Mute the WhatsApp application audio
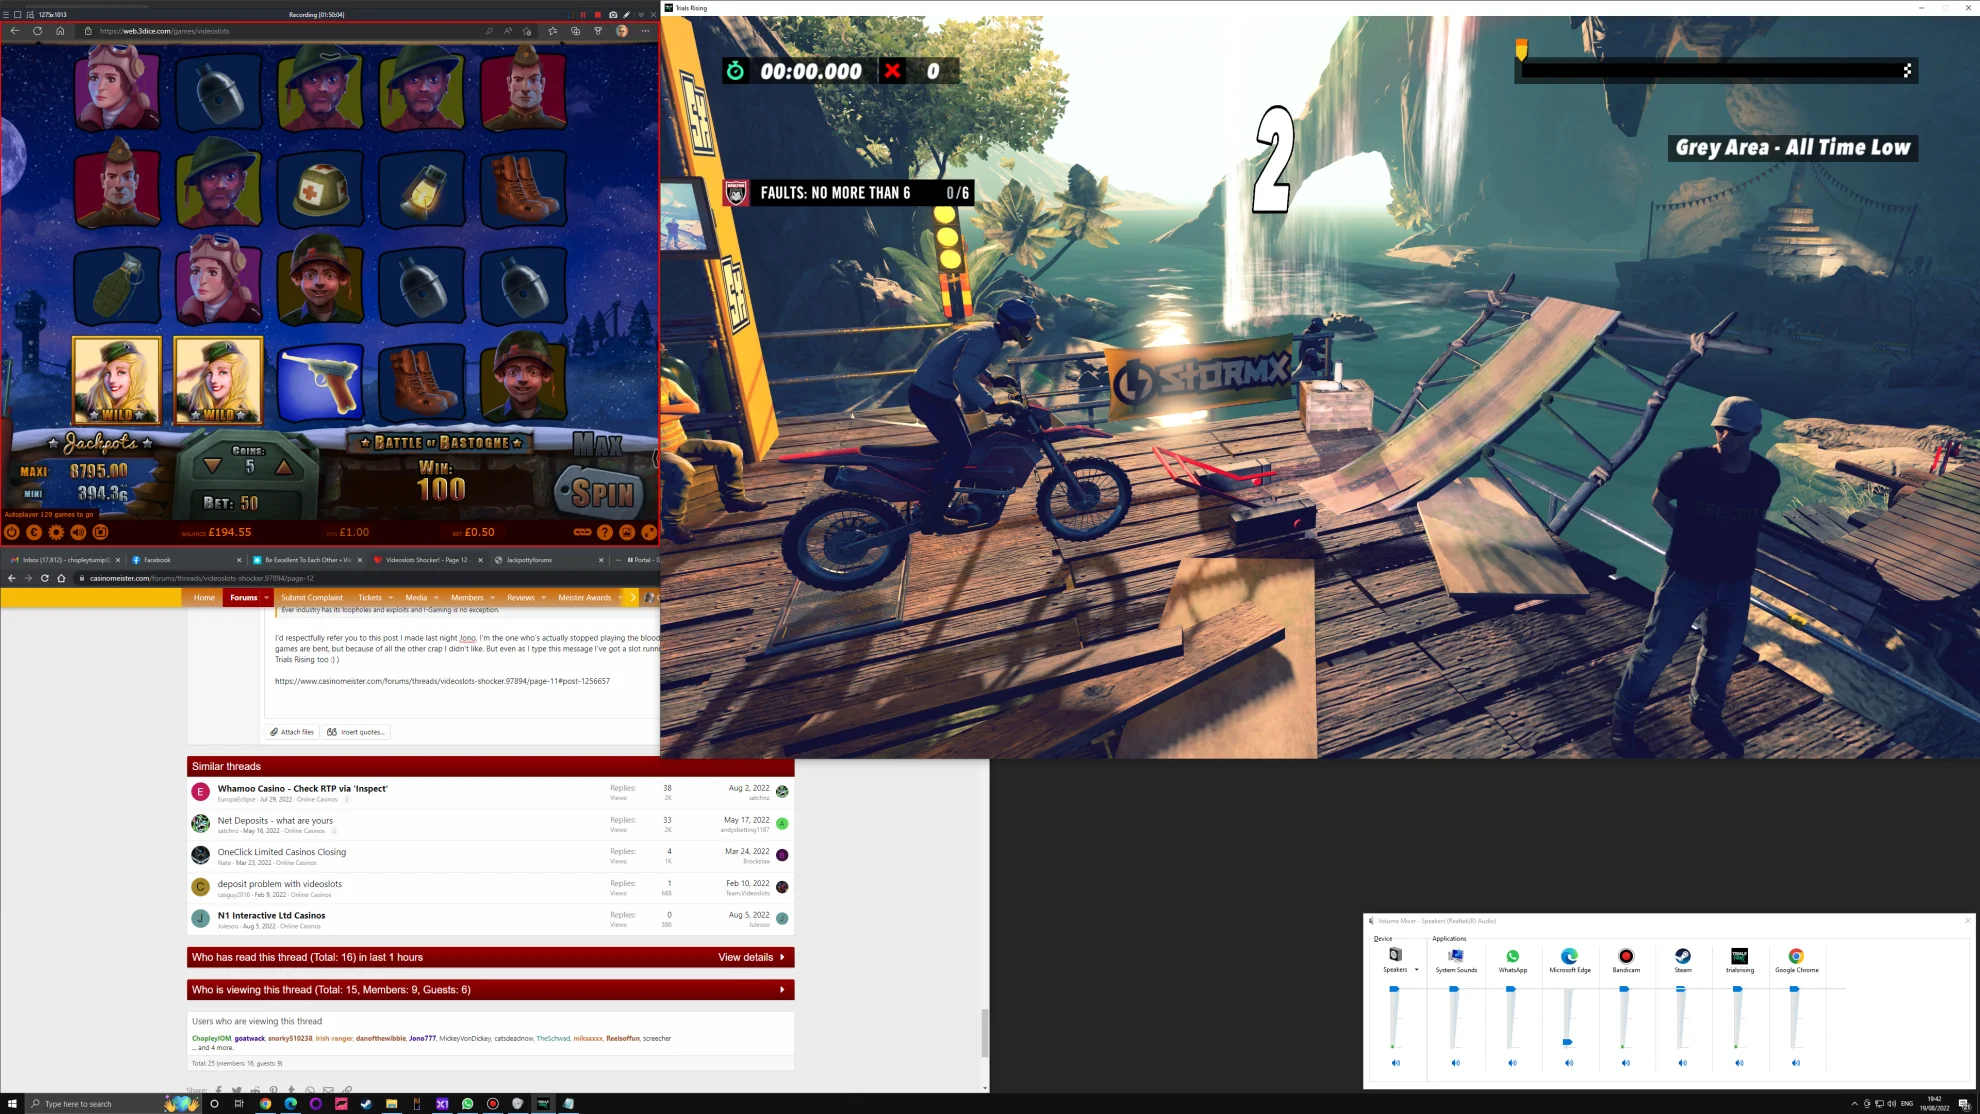 click(1512, 1063)
